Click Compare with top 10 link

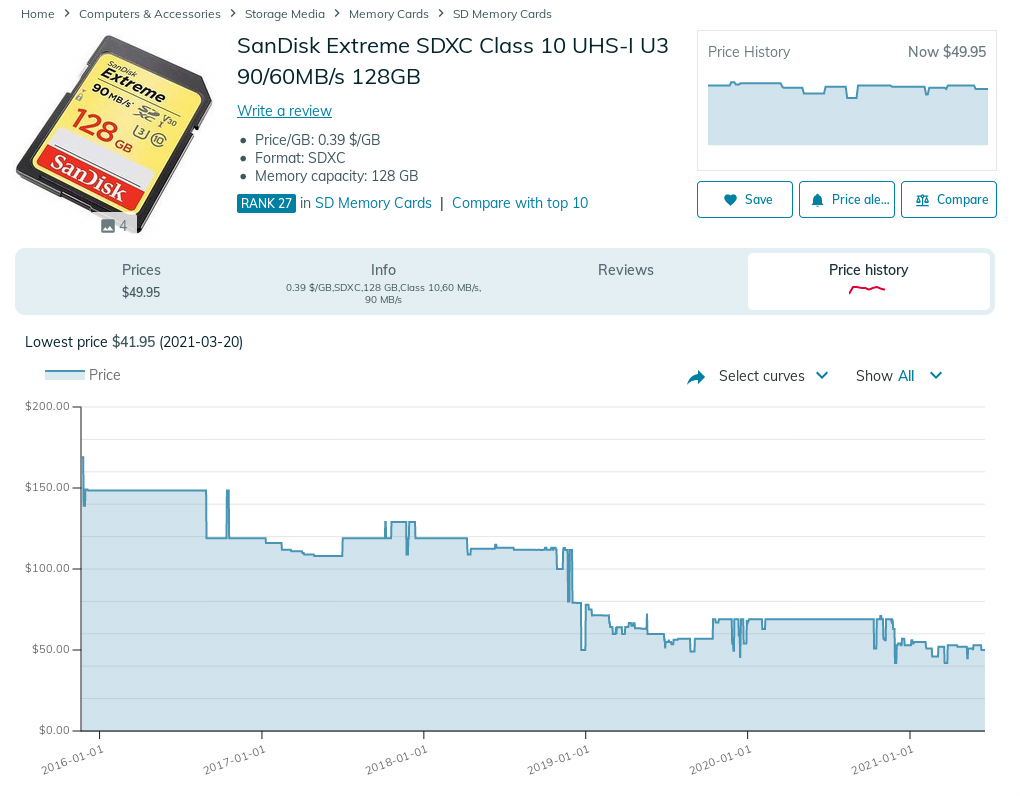point(520,203)
